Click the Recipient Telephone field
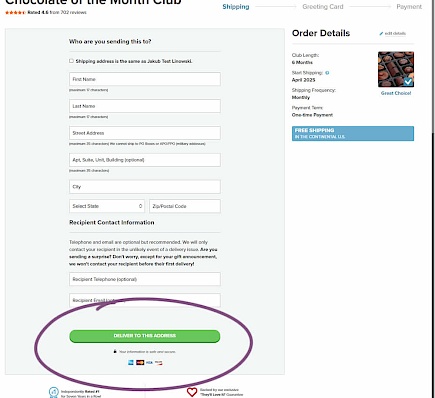The height and width of the screenshot is (398, 435). coord(145,279)
